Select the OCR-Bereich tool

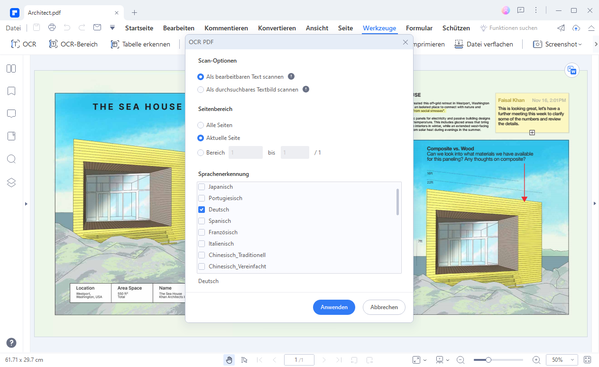73,44
